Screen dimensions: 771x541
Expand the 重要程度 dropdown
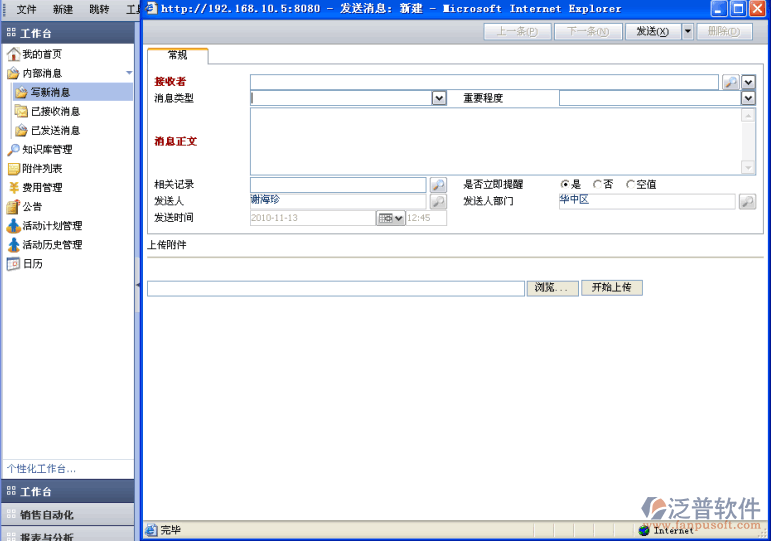[748, 98]
